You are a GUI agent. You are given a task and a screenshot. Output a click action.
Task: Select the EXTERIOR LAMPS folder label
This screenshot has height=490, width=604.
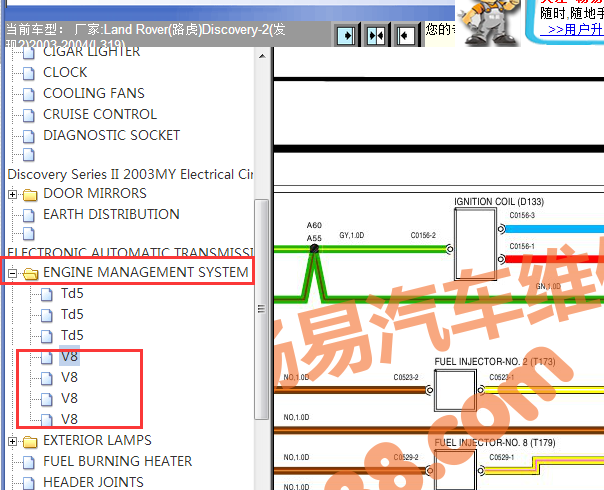[97, 440]
